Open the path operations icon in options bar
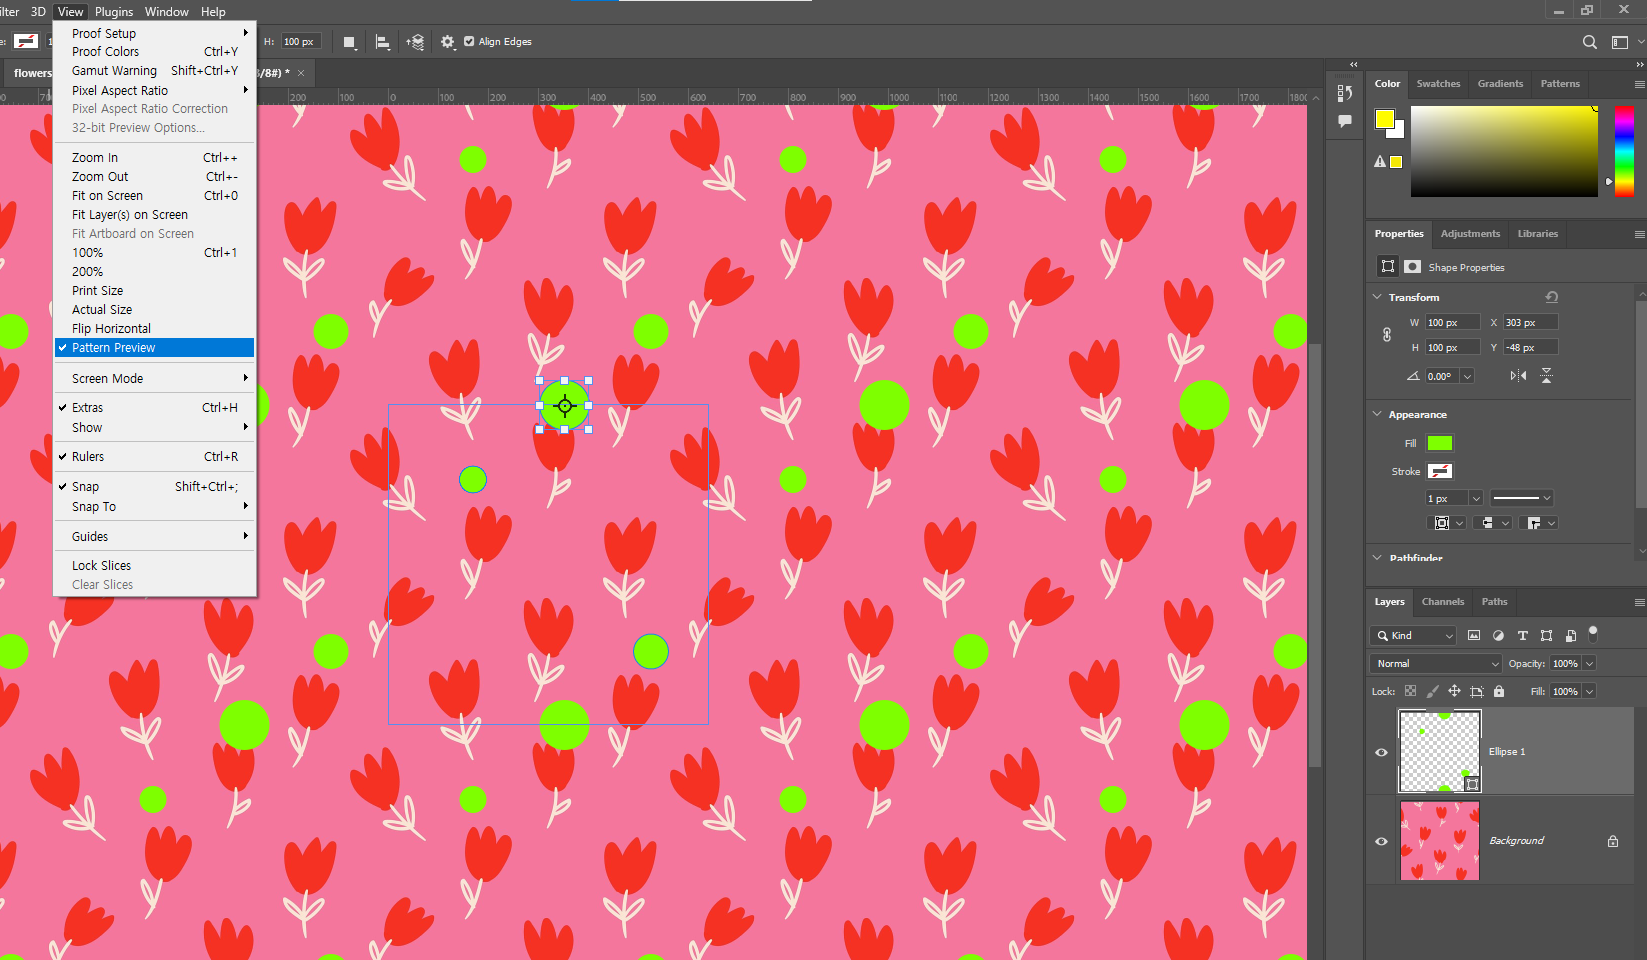This screenshot has height=960, width=1647. click(x=349, y=42)
